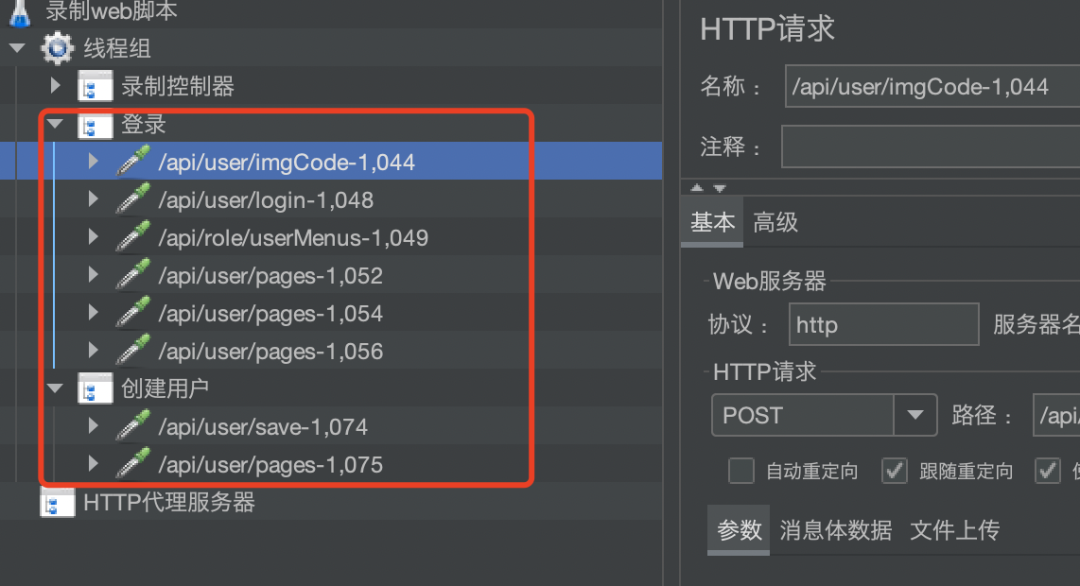Expand the /api/user/save-1,074 node

[93, 426]
